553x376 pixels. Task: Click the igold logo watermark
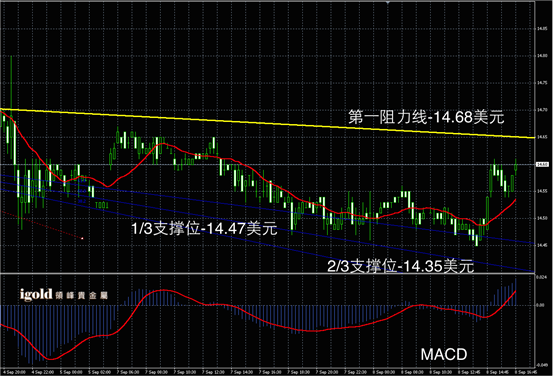(63, 294)
